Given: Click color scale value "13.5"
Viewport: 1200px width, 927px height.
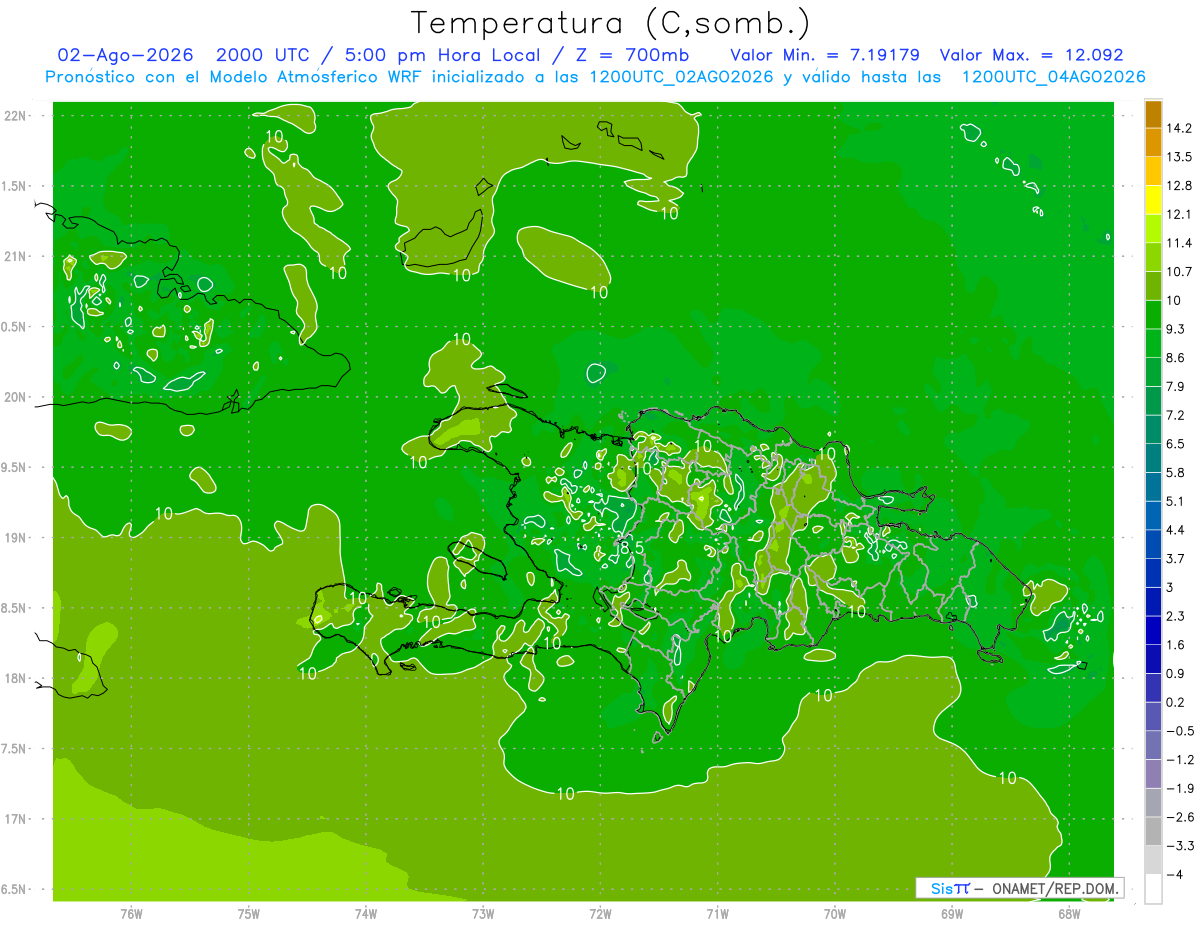Looking at the screenshot, I should coord(1179,157).
